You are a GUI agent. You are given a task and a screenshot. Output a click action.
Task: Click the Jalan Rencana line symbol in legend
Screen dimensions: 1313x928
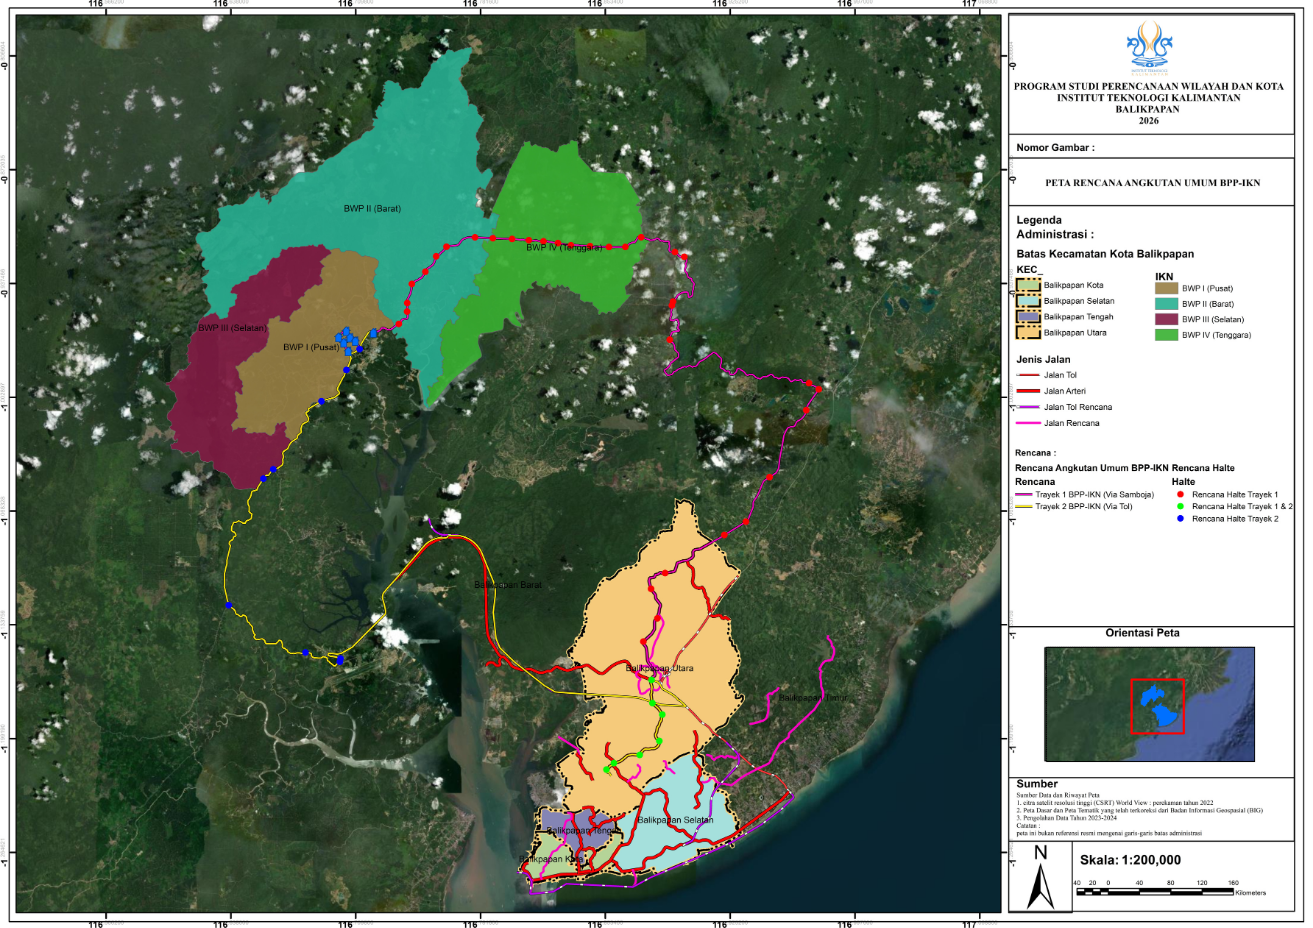1027,423
